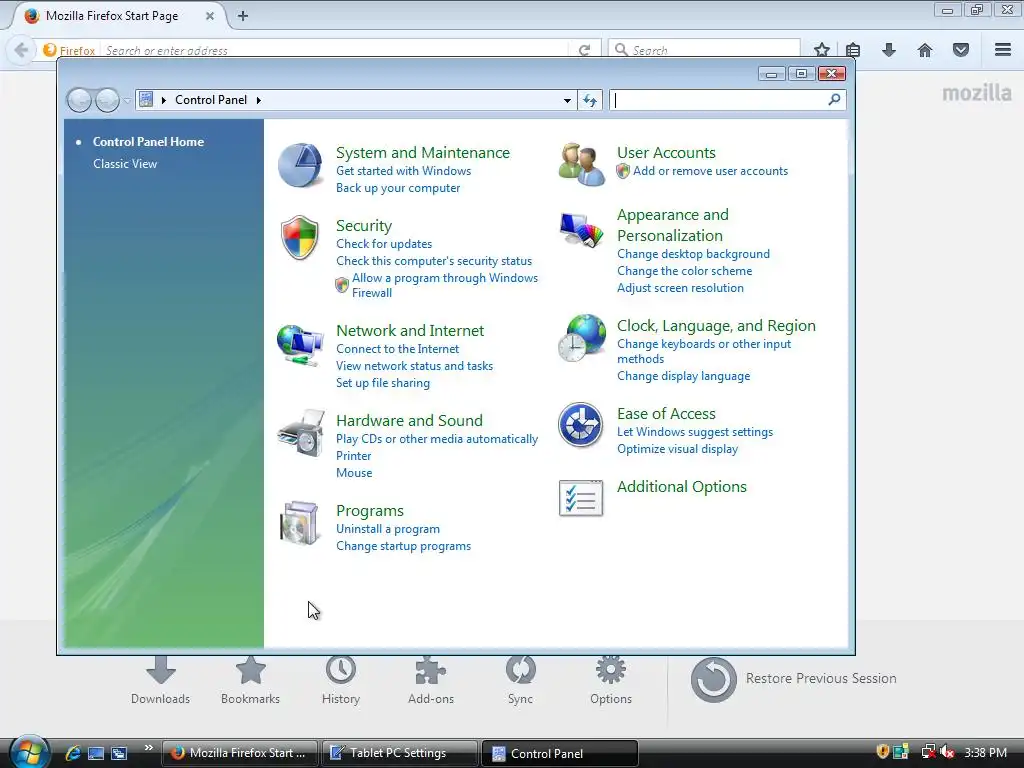The image size is (1024, 768).
Task: Click the Firefox search field
Action: 704,50
